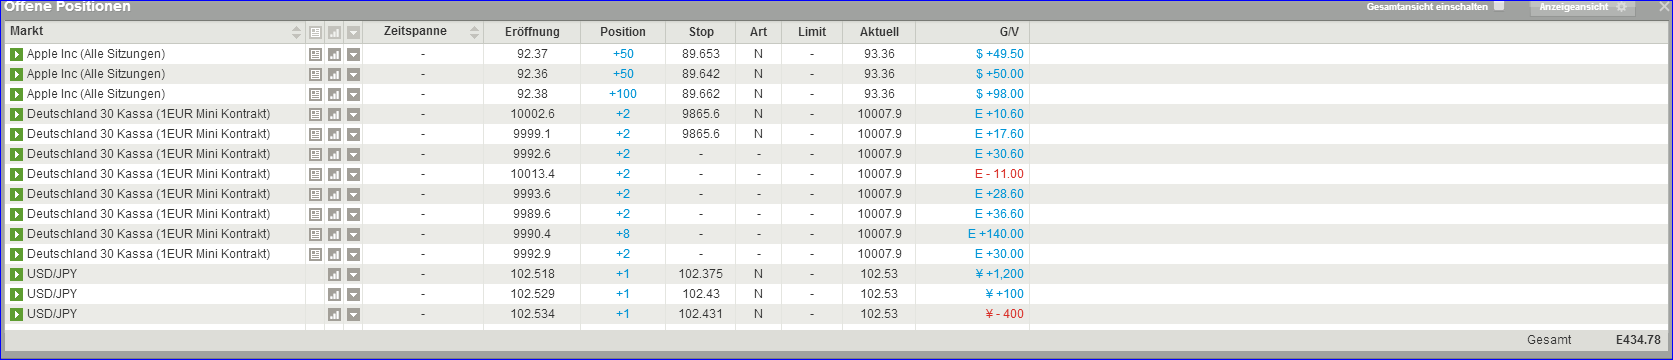1673x360 pixels.
Task: Click the chart icon in the table header
Action: pyautogui.click(x=334, y=32)
